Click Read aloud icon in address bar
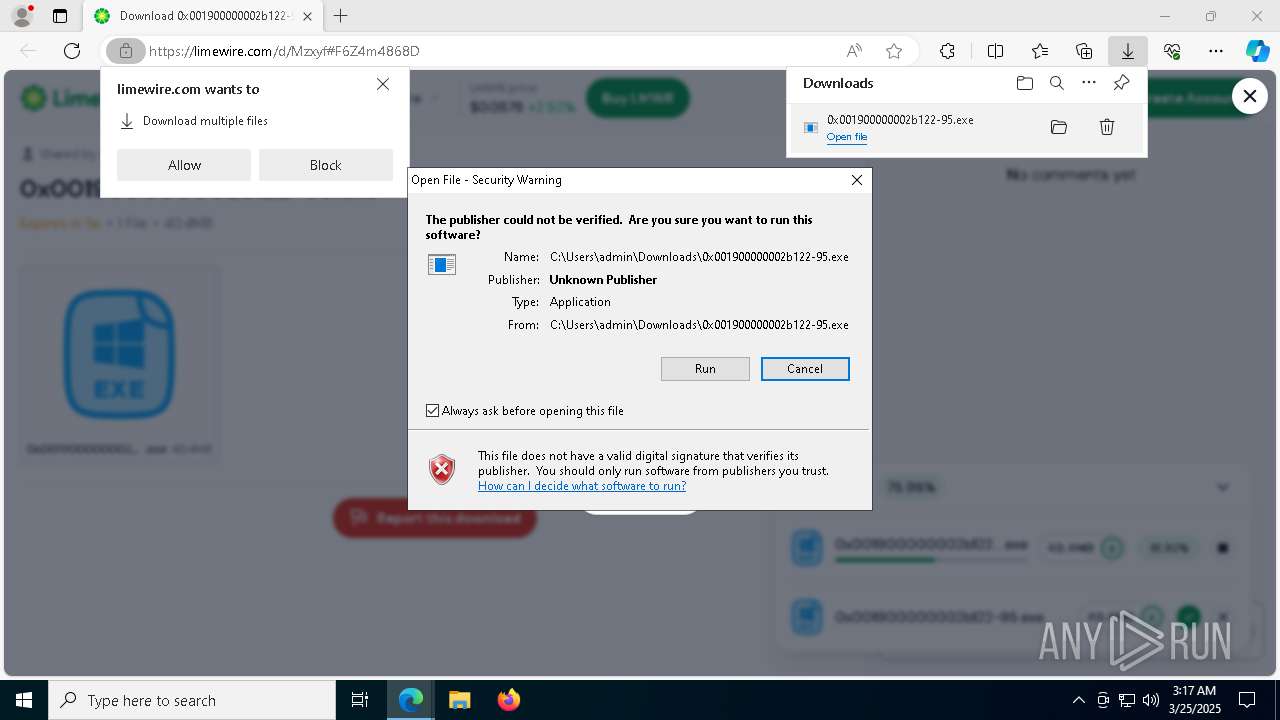 click(854, 51)
